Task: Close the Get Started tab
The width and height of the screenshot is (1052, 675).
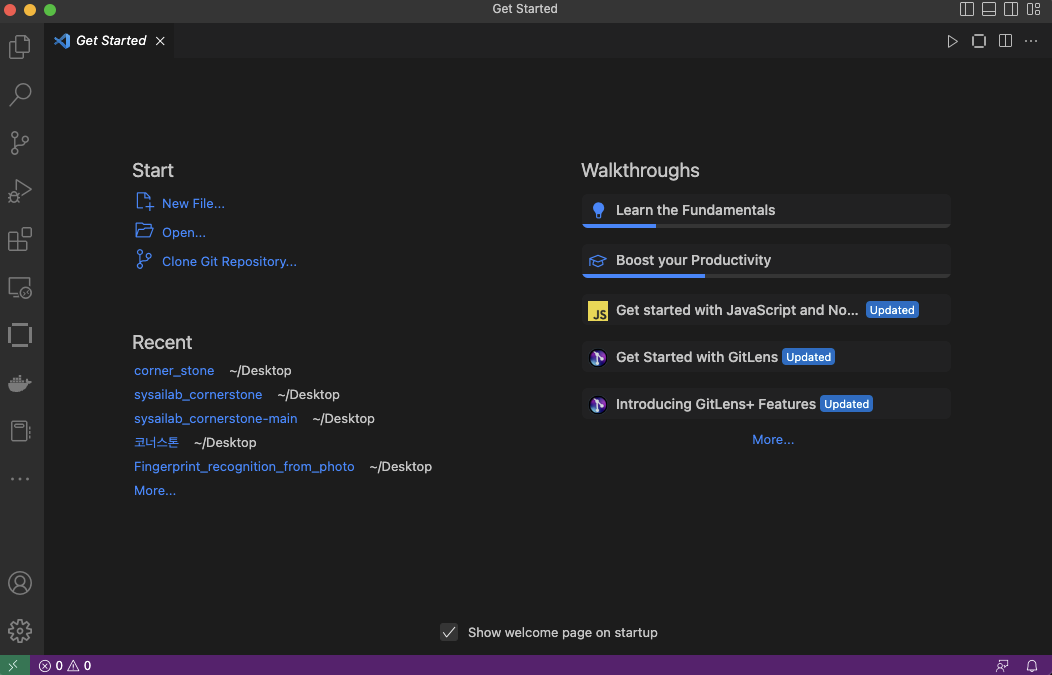Action: [160, 41]
